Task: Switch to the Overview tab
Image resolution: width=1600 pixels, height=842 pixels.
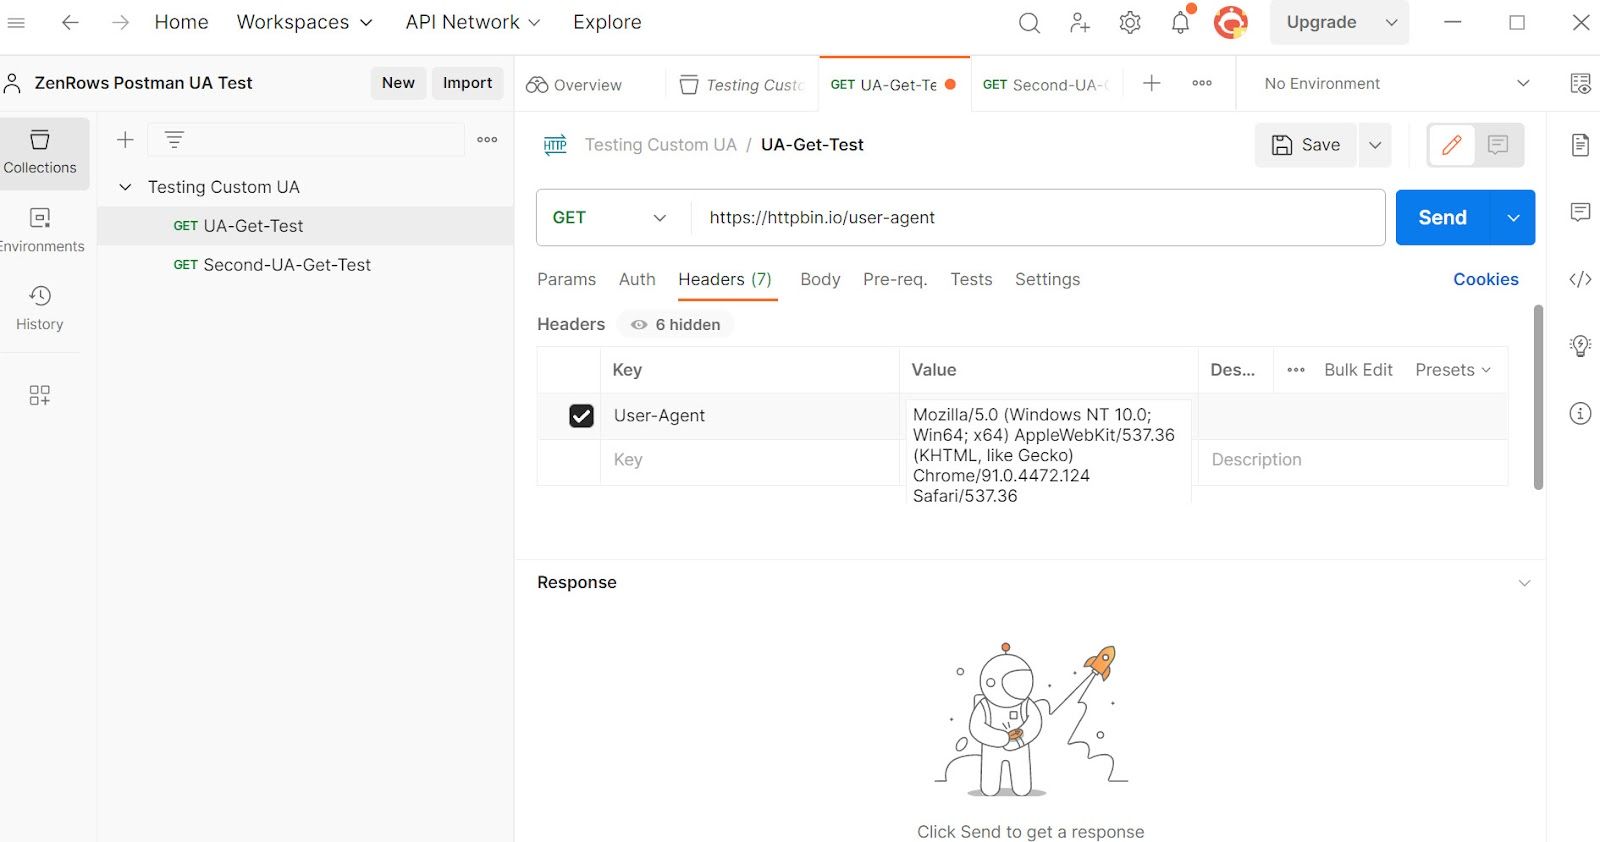Action: [575, 85]
